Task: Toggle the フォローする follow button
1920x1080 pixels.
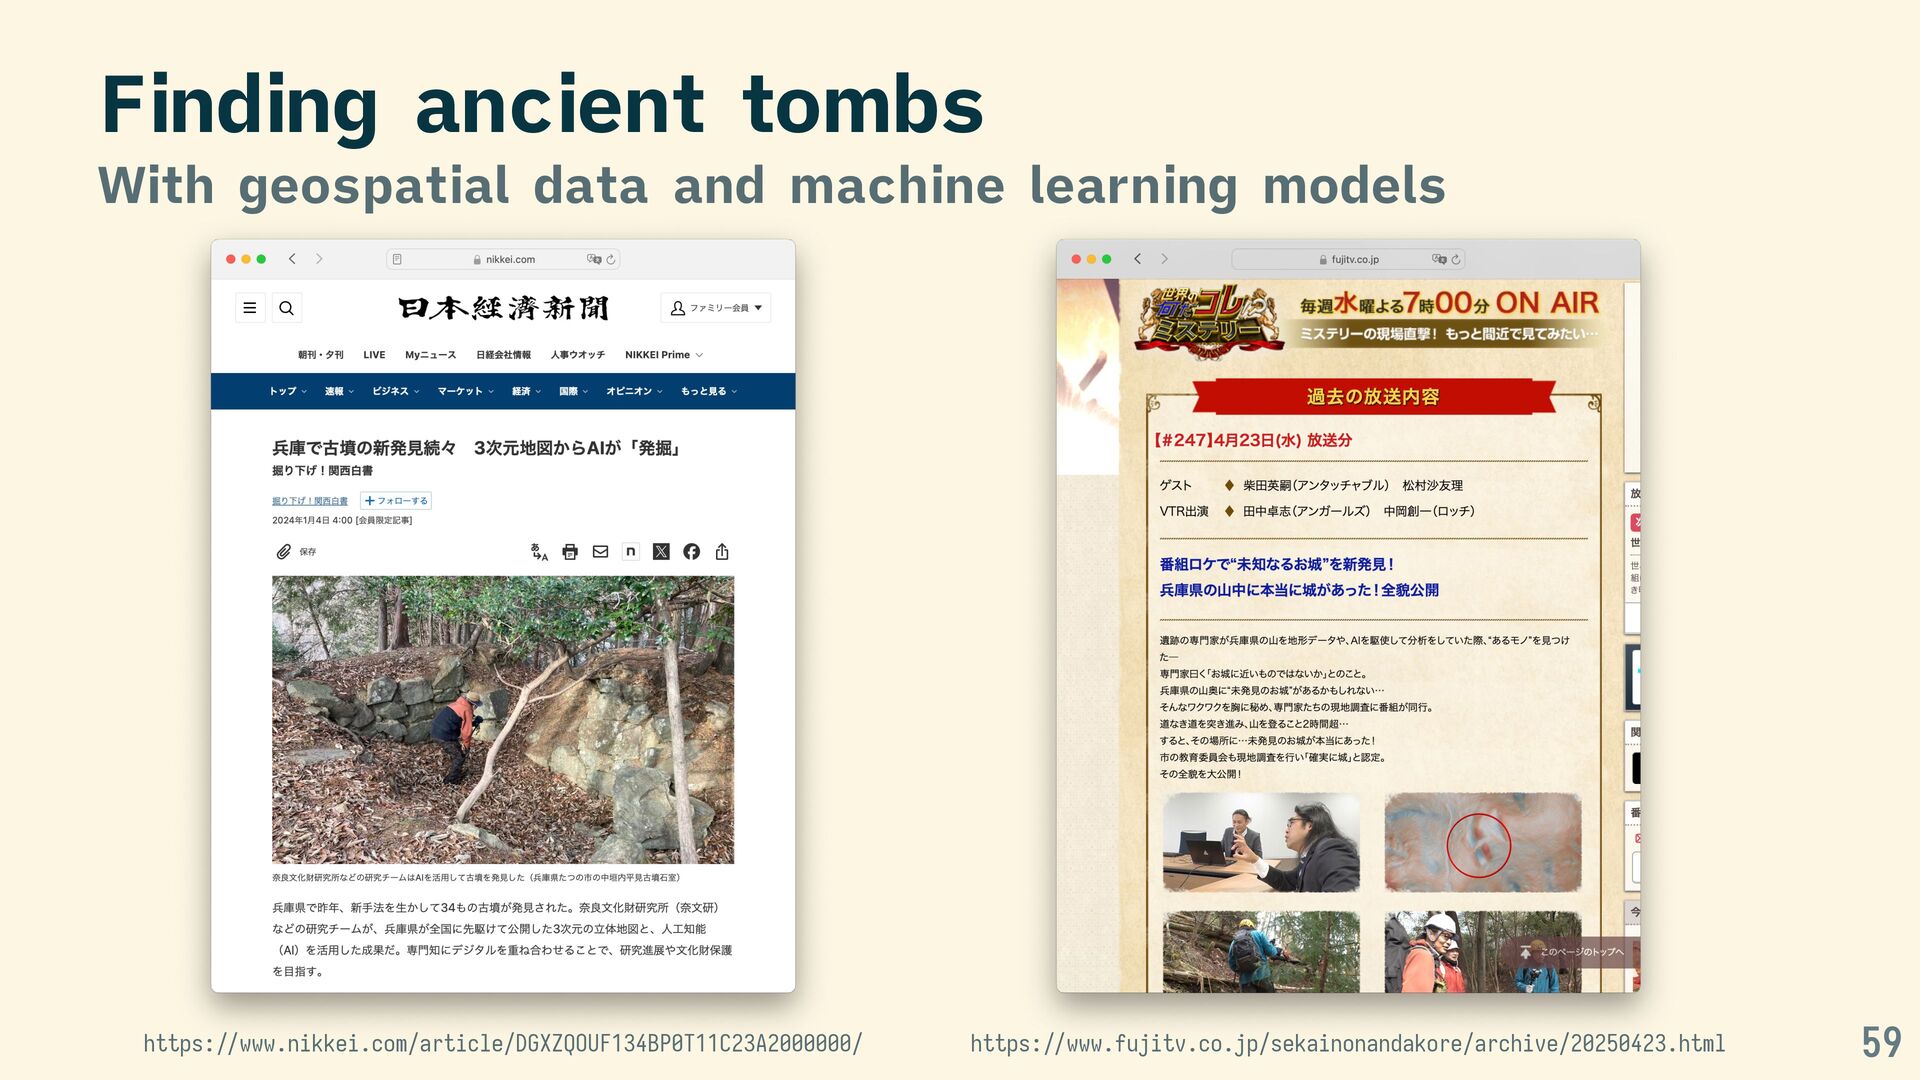Action: point(396,501)
